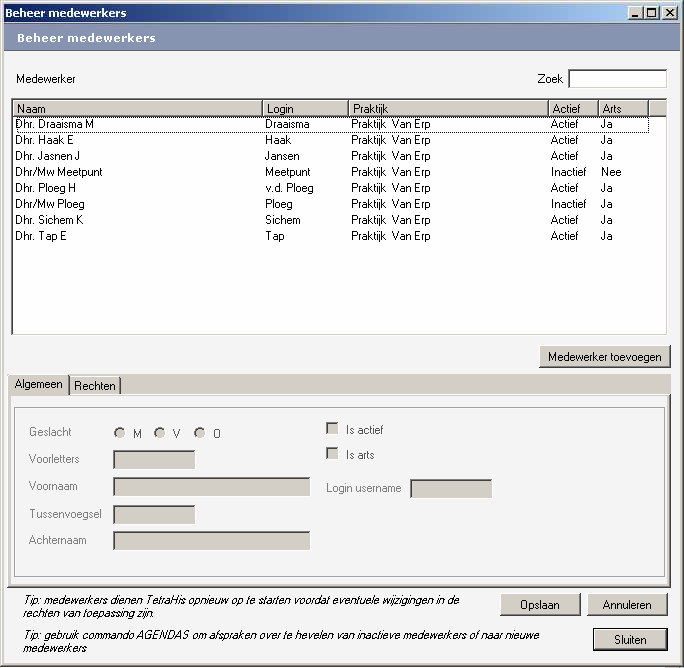Viewport: 684px width, 668px height.
Task: Sort list by the Naam column header
Action: click(137, 108)
